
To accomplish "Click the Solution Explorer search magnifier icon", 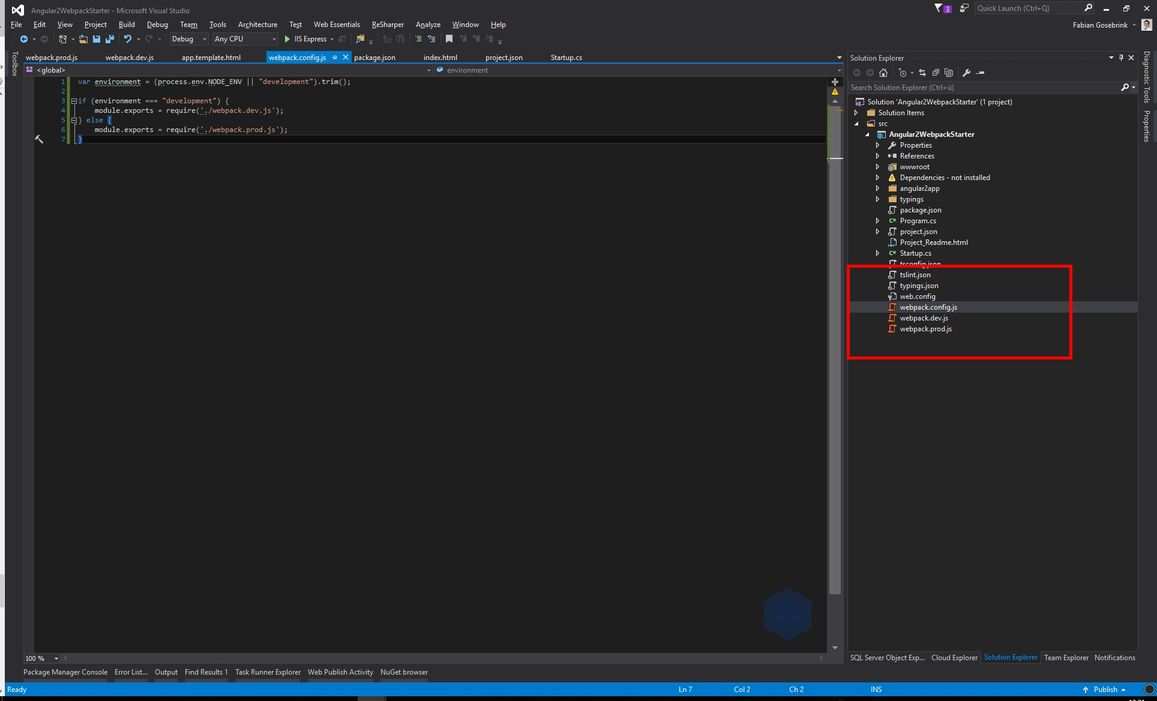I will click(1125, 87).
